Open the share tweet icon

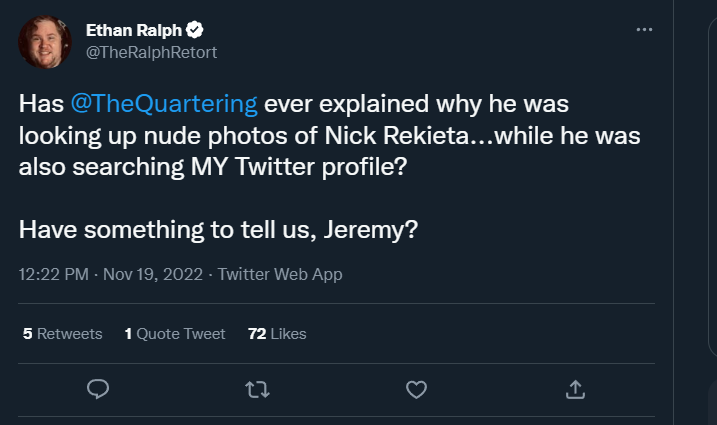click(x=575, y=389)
